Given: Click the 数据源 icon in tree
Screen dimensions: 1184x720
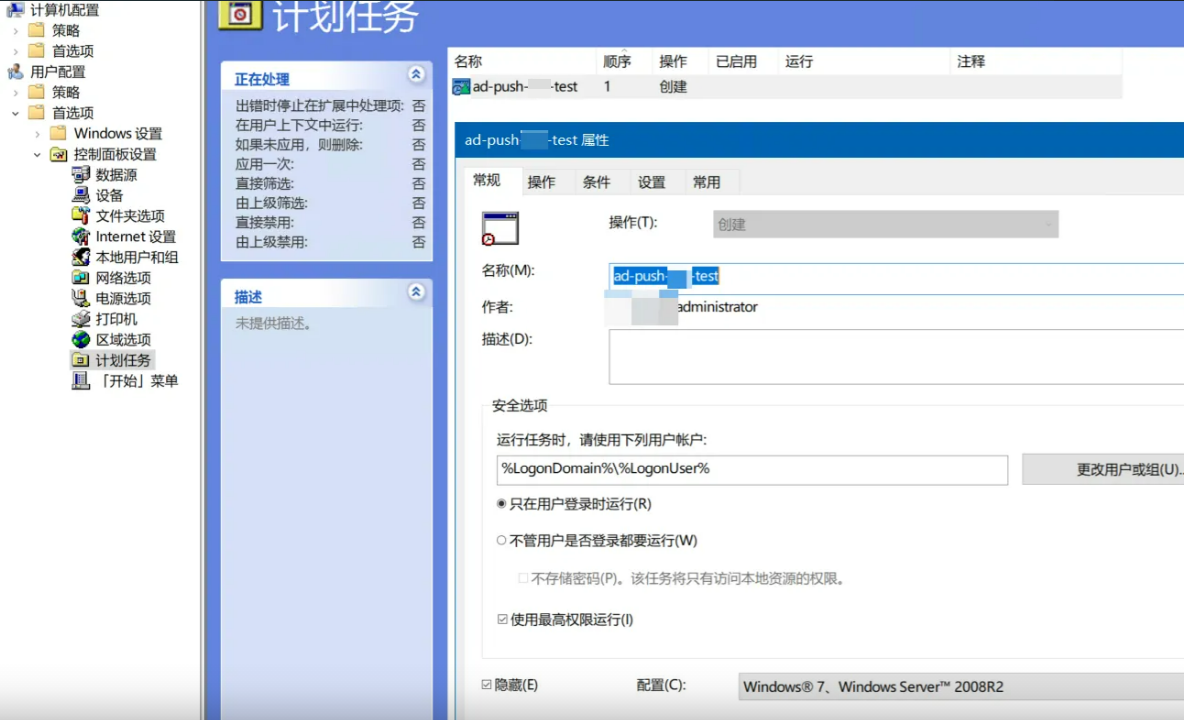Looking at the screenshot, I should pos(80,175).
